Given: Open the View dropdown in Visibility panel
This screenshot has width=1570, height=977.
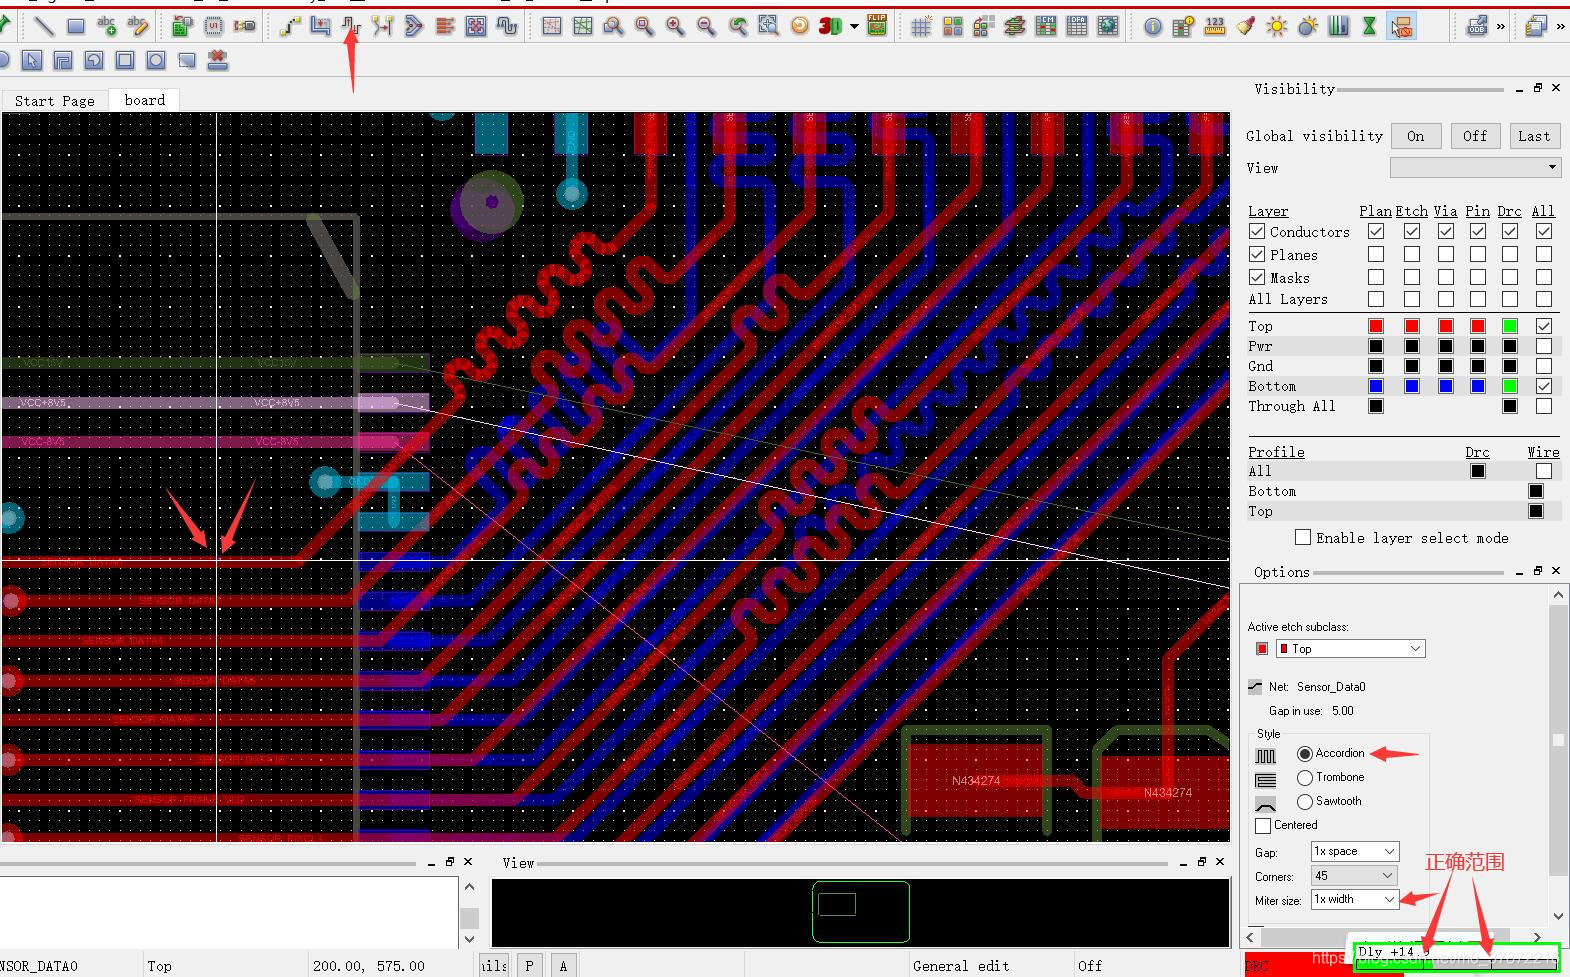Looking at the screenshot, I should pos(1475,167).
